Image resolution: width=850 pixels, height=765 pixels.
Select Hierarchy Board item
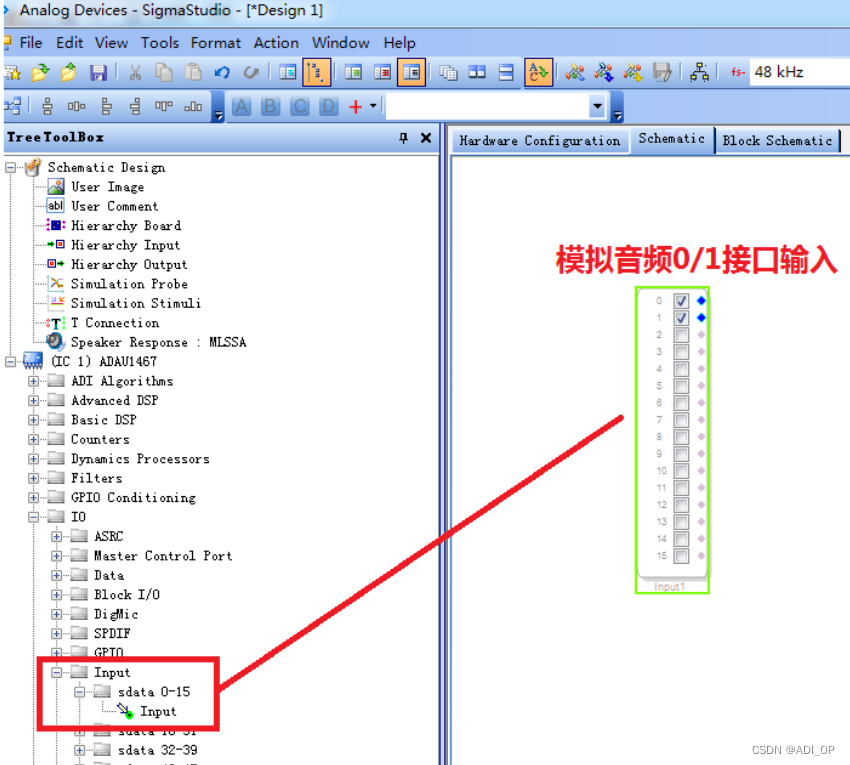(x=126, y=226)
